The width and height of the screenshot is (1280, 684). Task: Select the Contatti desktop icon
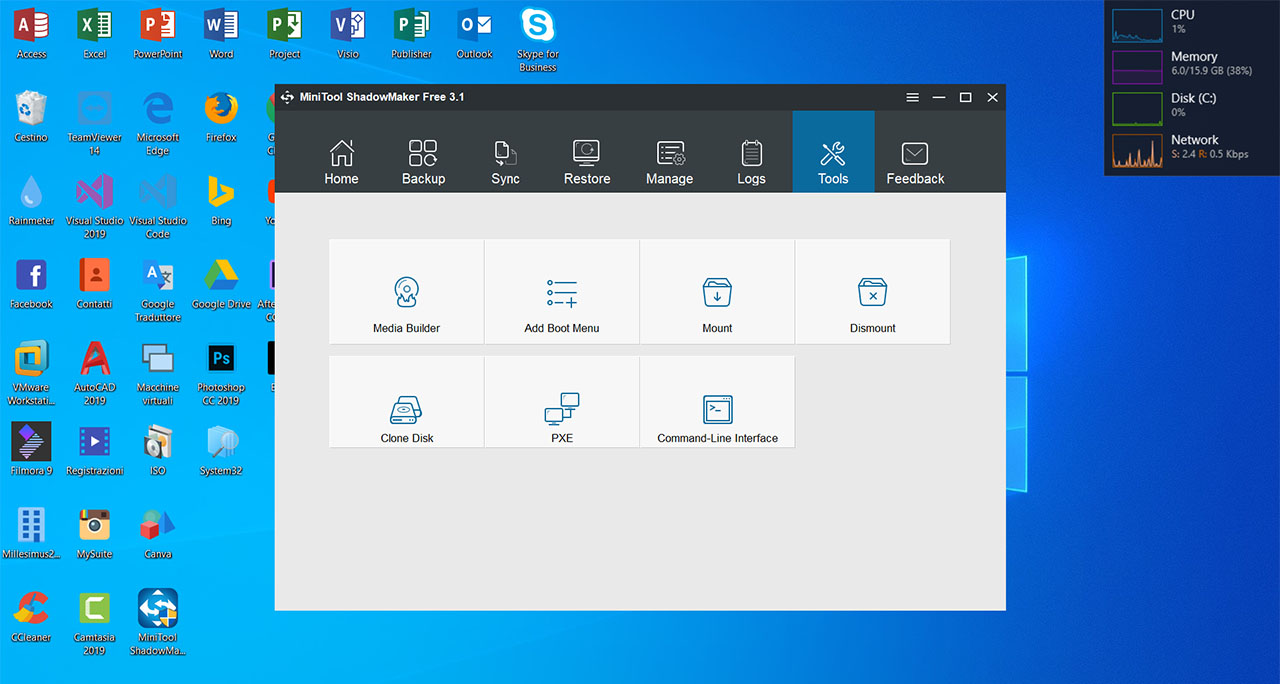coord(95,283)
